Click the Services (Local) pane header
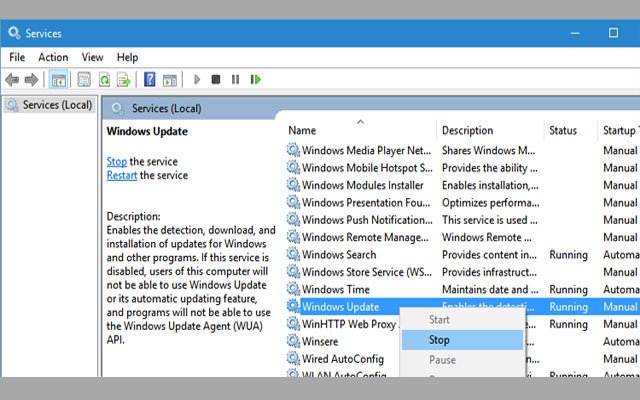640x400 pixels. coord(166,109)
